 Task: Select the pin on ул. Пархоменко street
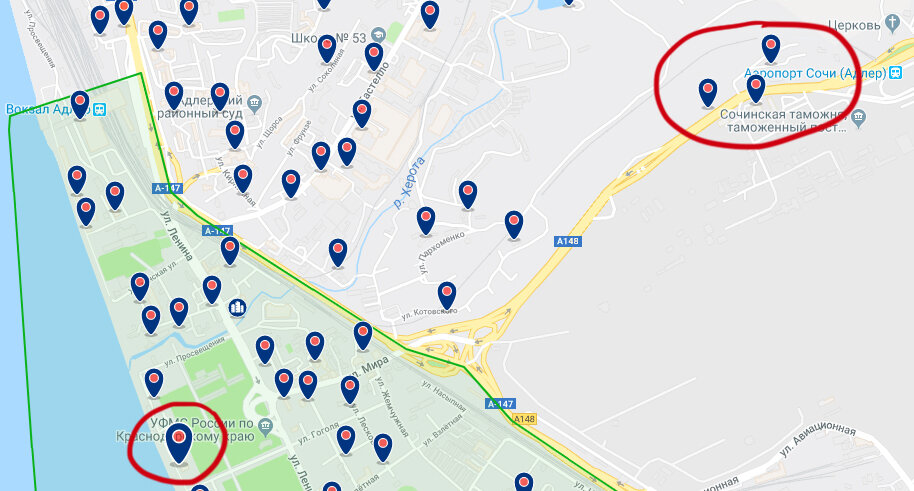426,222
